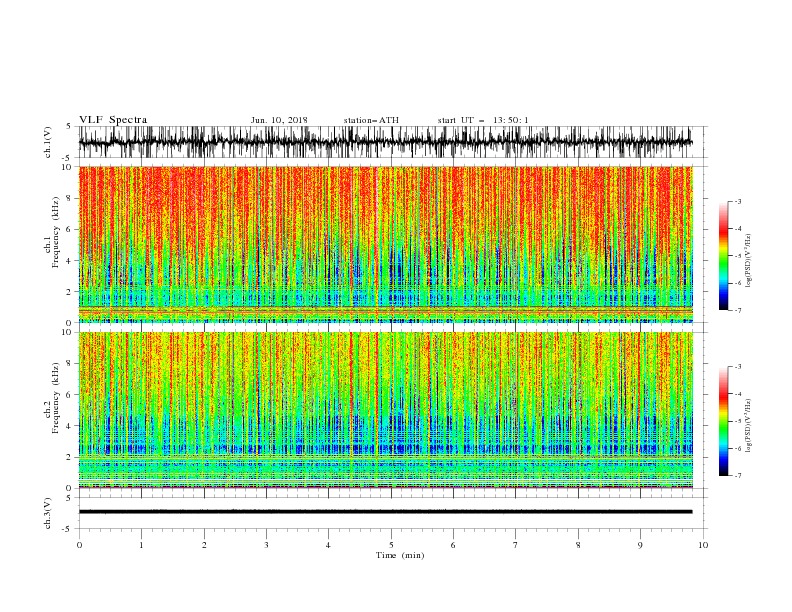The width and height of the screenshot is (792, 612).
Task: Click the "VLF Spectra" title text
Action: click(x=113, y=120)
